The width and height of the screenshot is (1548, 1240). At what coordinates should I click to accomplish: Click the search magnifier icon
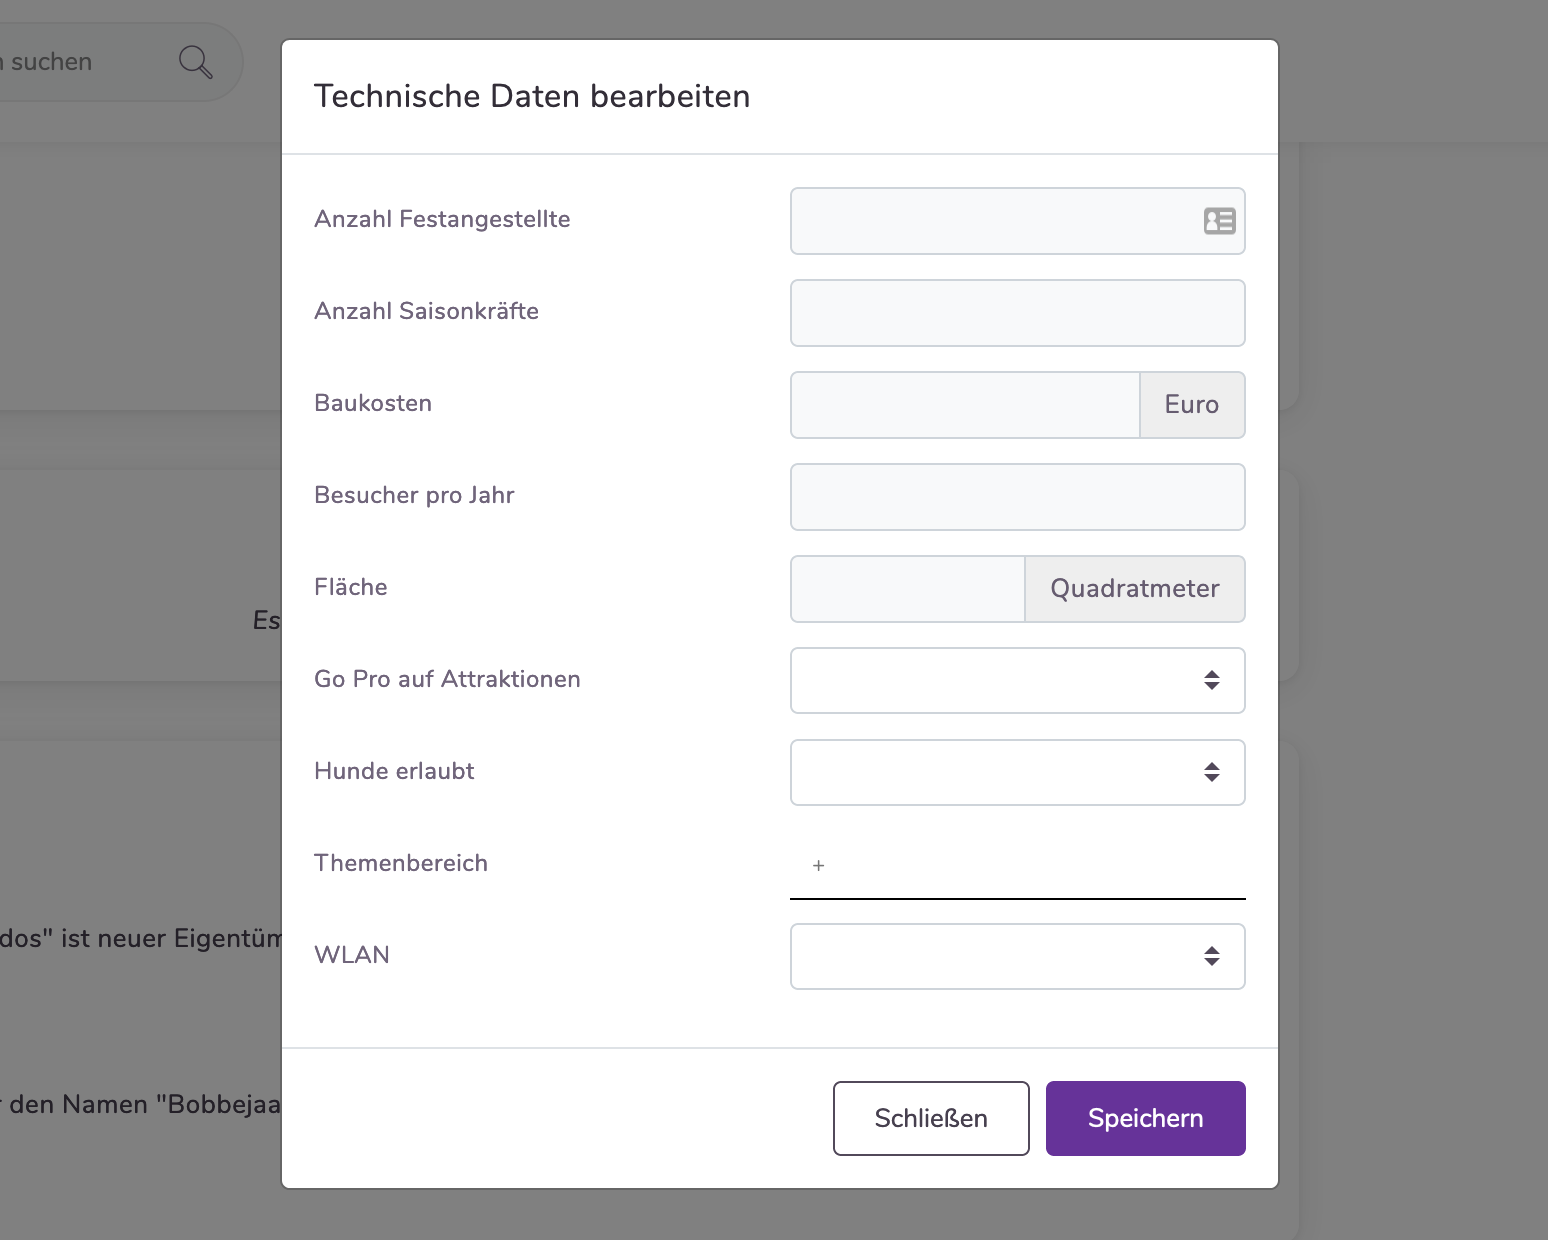click(x=195, y=62)
